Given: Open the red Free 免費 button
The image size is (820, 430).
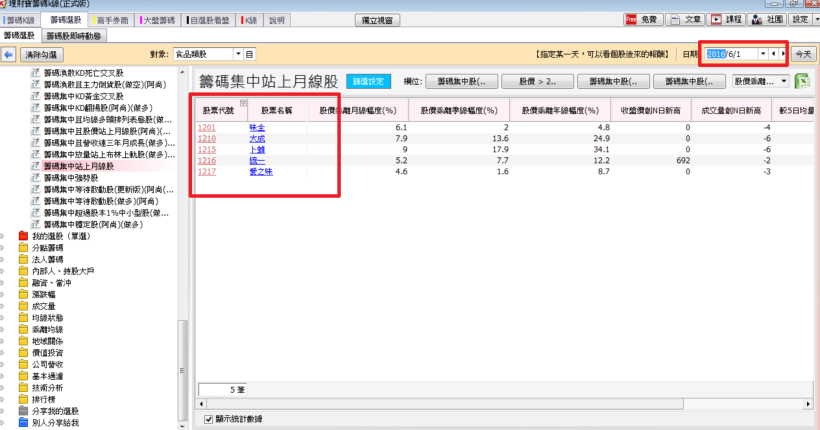Looking at the screenshot, I should click(x=643, y=20).
